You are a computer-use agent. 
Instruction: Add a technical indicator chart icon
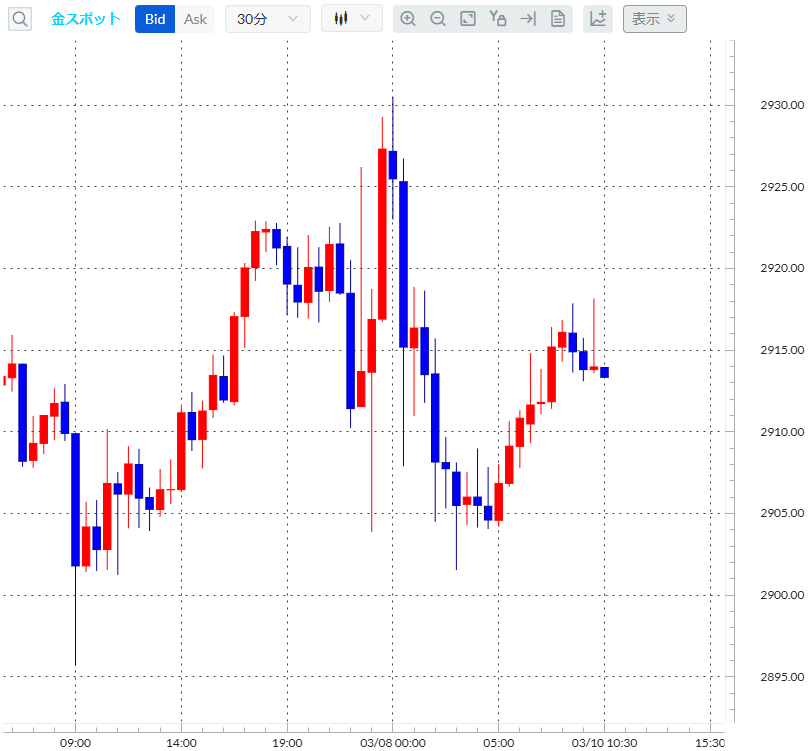(598, 19)
